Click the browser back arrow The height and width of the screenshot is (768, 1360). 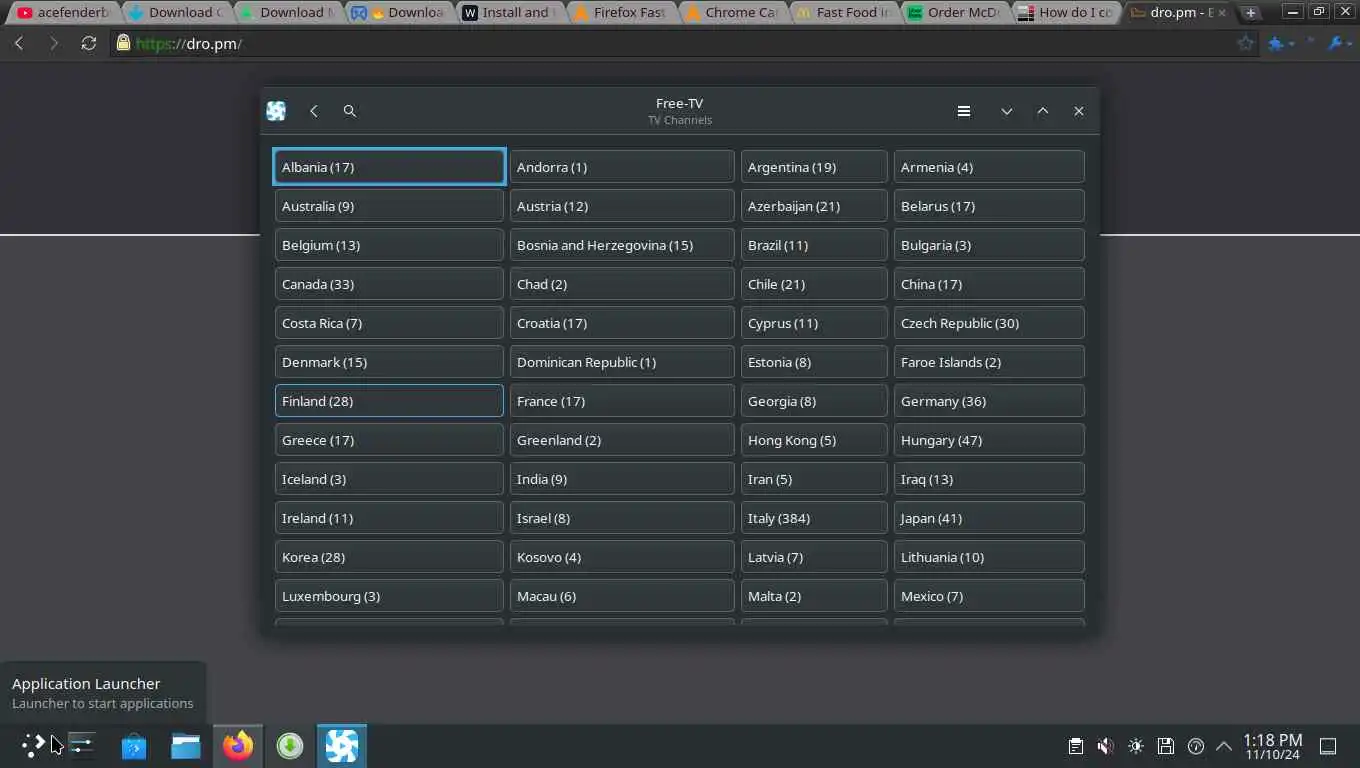pos(19,43)
